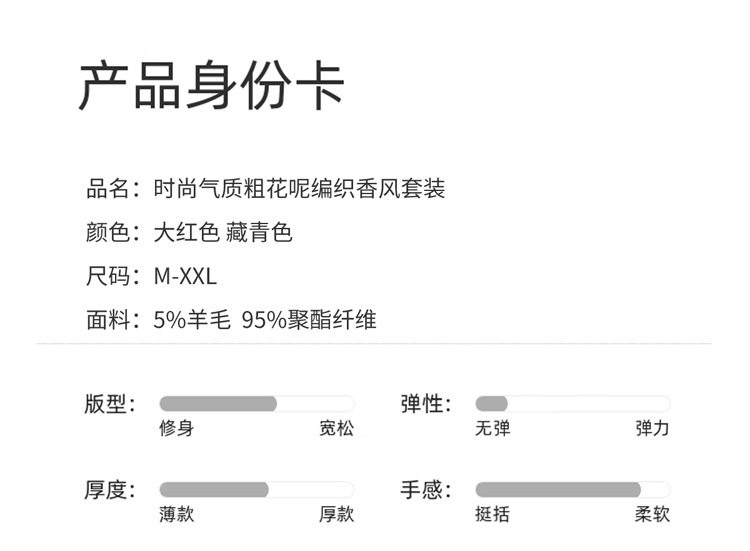Click the 弹力 label under the elasticity bar

[x=652, y=429]
